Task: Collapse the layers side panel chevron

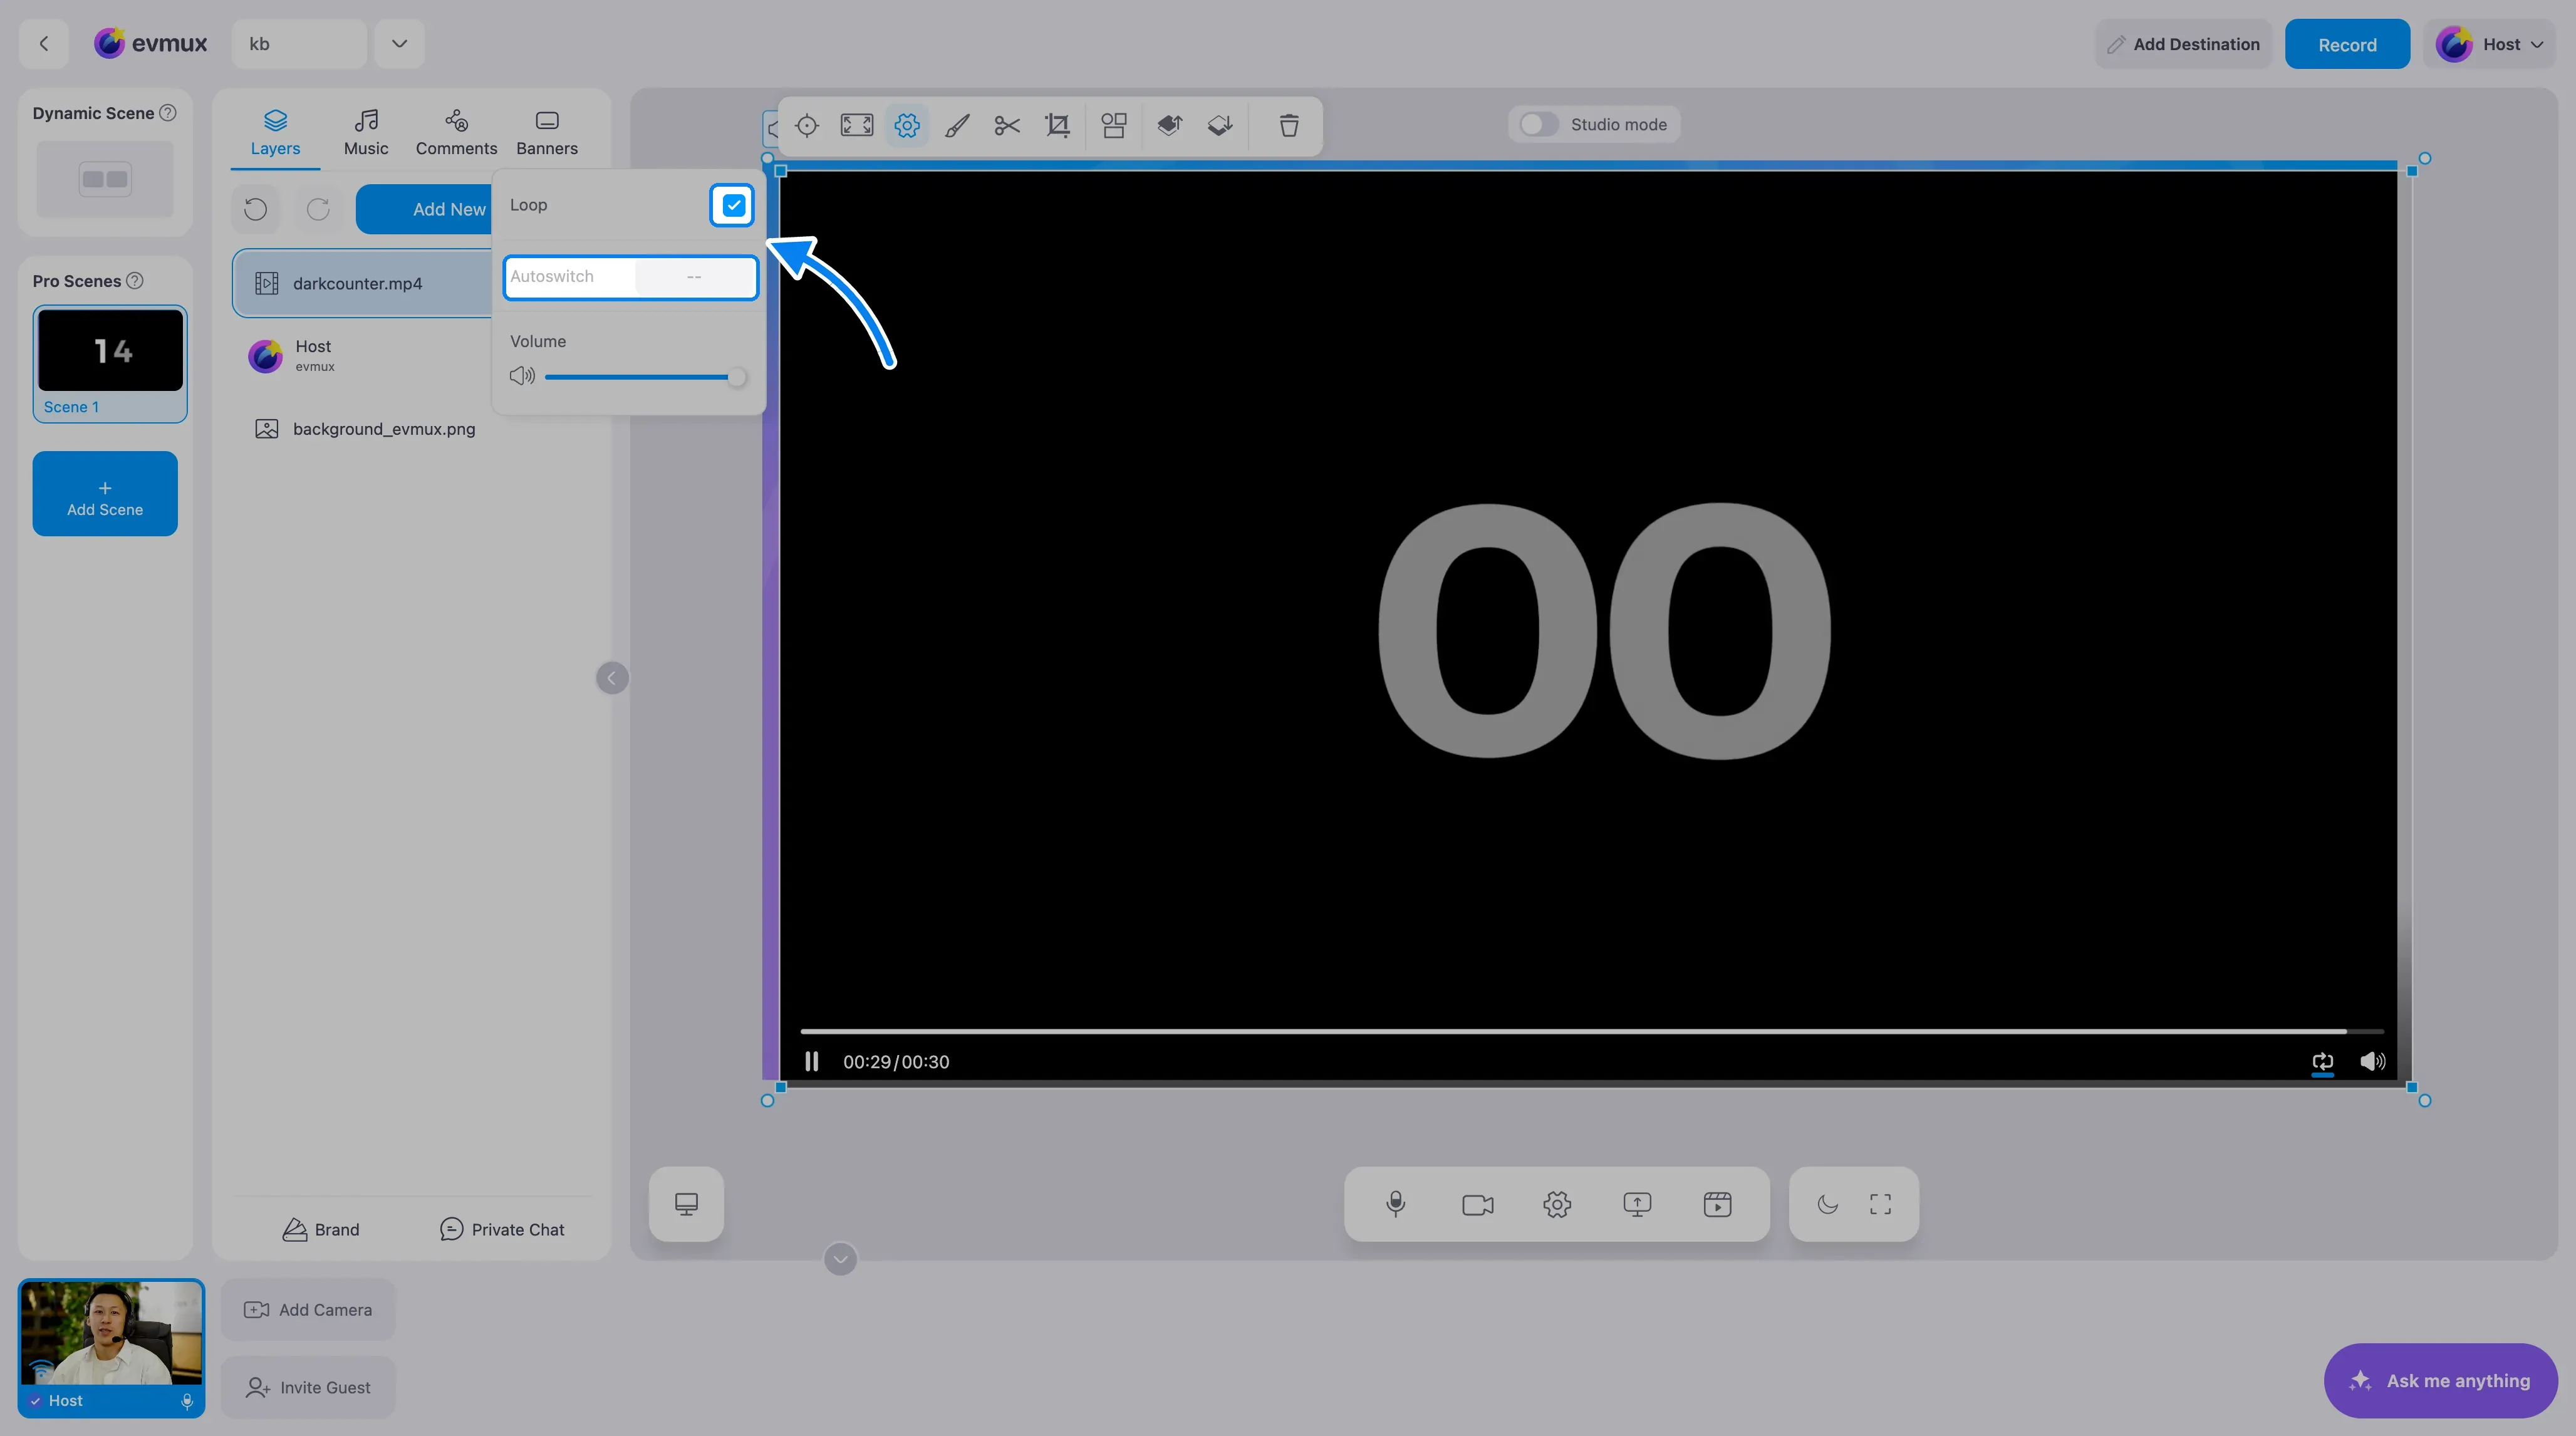Action: [612, 678]
